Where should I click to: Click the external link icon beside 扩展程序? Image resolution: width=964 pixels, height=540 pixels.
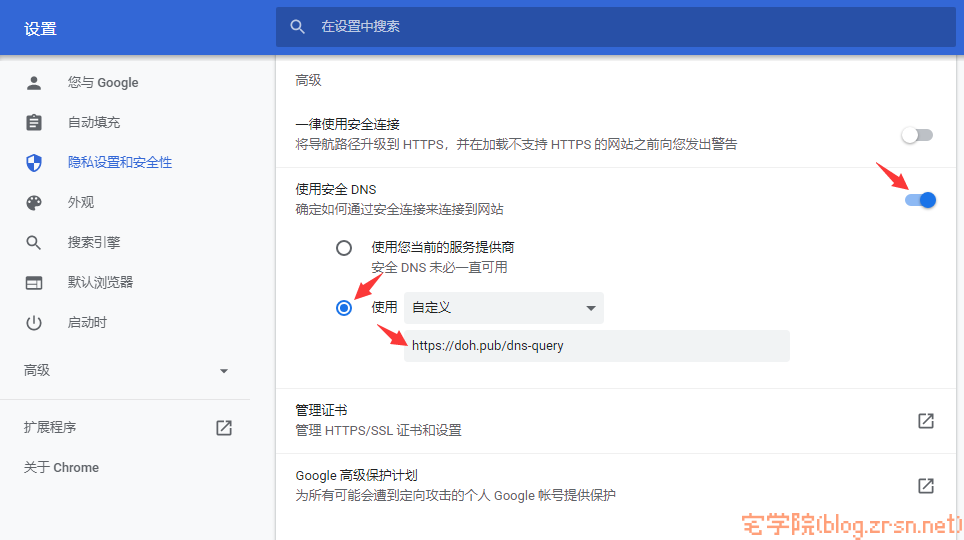coord(224,428)
